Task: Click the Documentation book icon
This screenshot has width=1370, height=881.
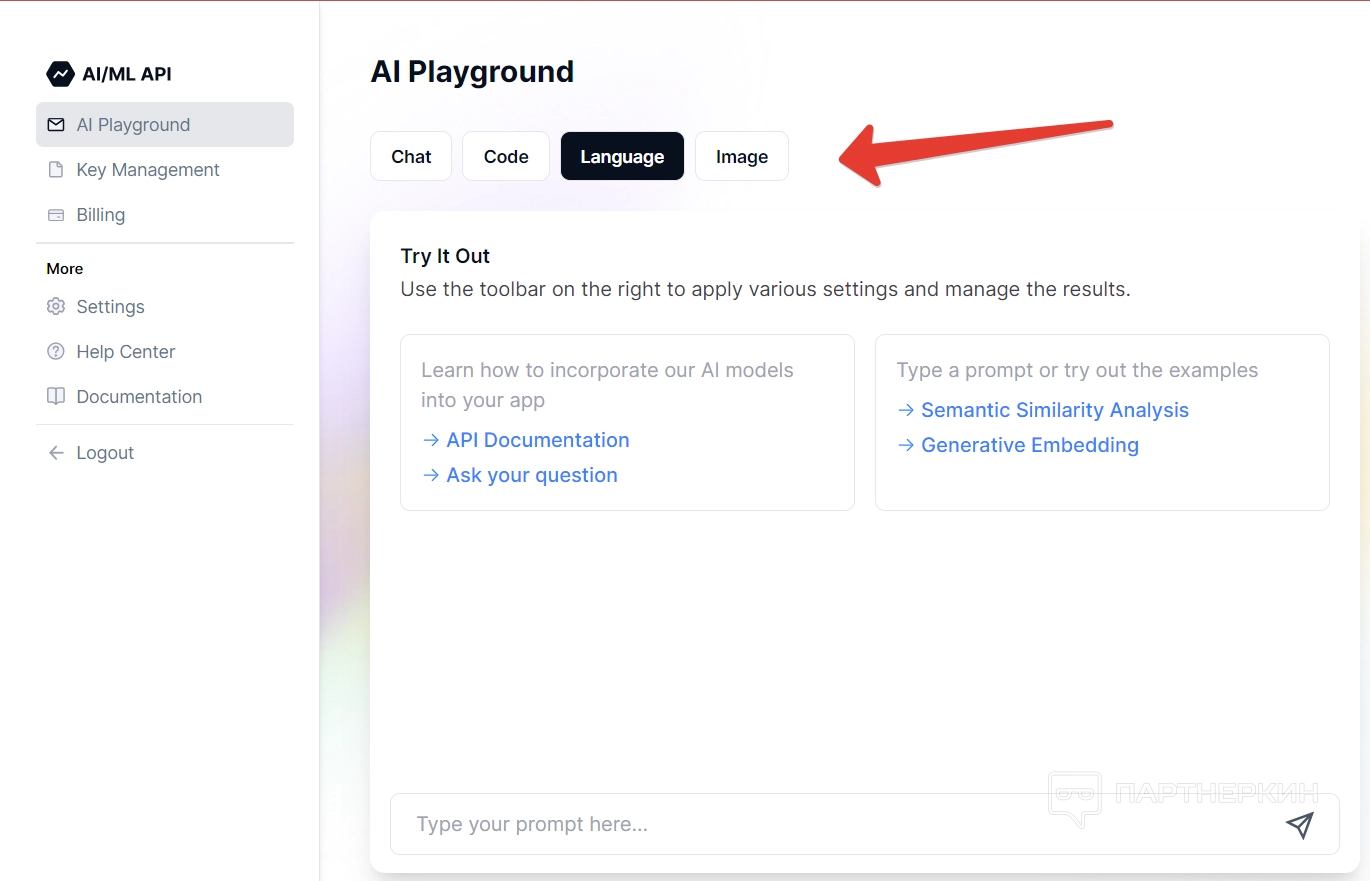Action: (56, 397)
